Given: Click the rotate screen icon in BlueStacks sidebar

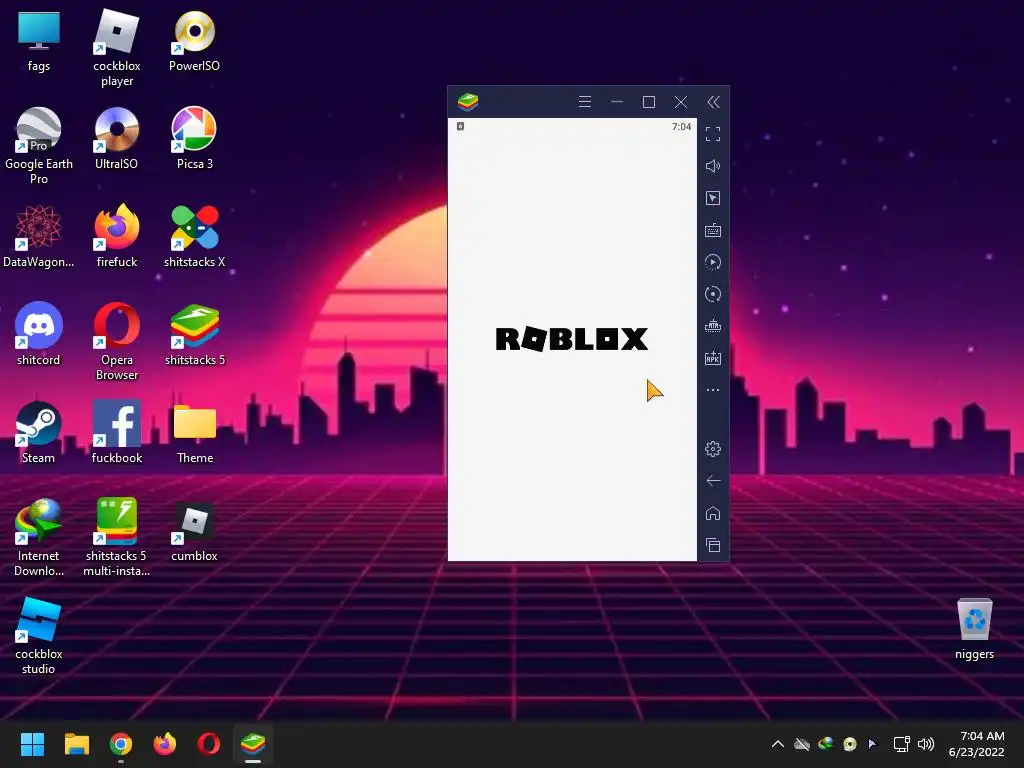Looking at the screenshot, I should 713,294.
